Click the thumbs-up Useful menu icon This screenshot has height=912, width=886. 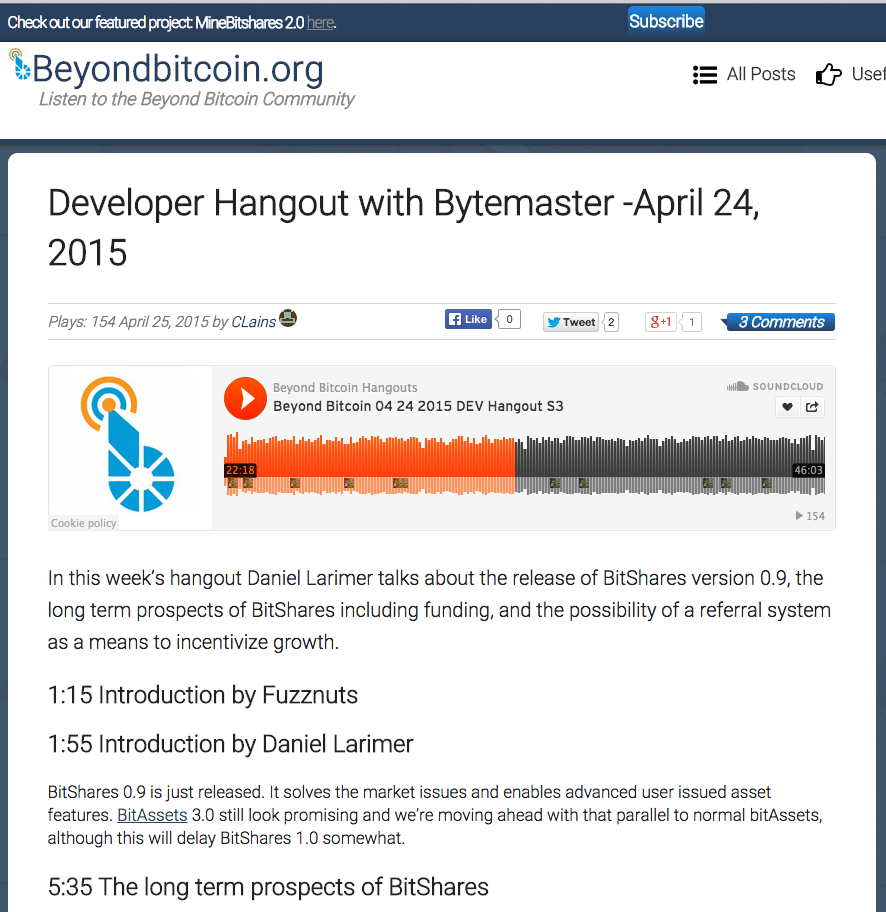point(828,74)
